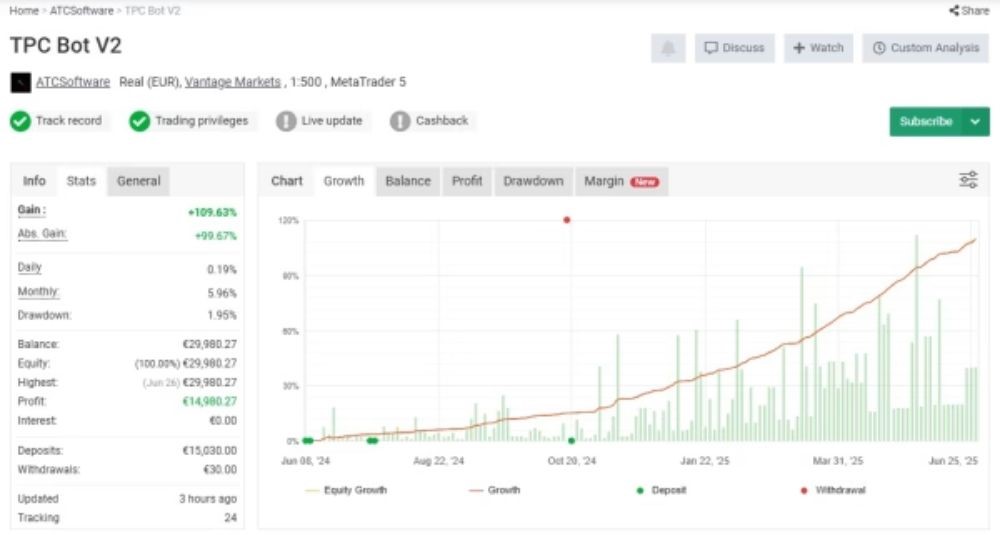Open the Custom Analysis button
This screenshot has width=1000, height=535.
[x=926, y=48]
